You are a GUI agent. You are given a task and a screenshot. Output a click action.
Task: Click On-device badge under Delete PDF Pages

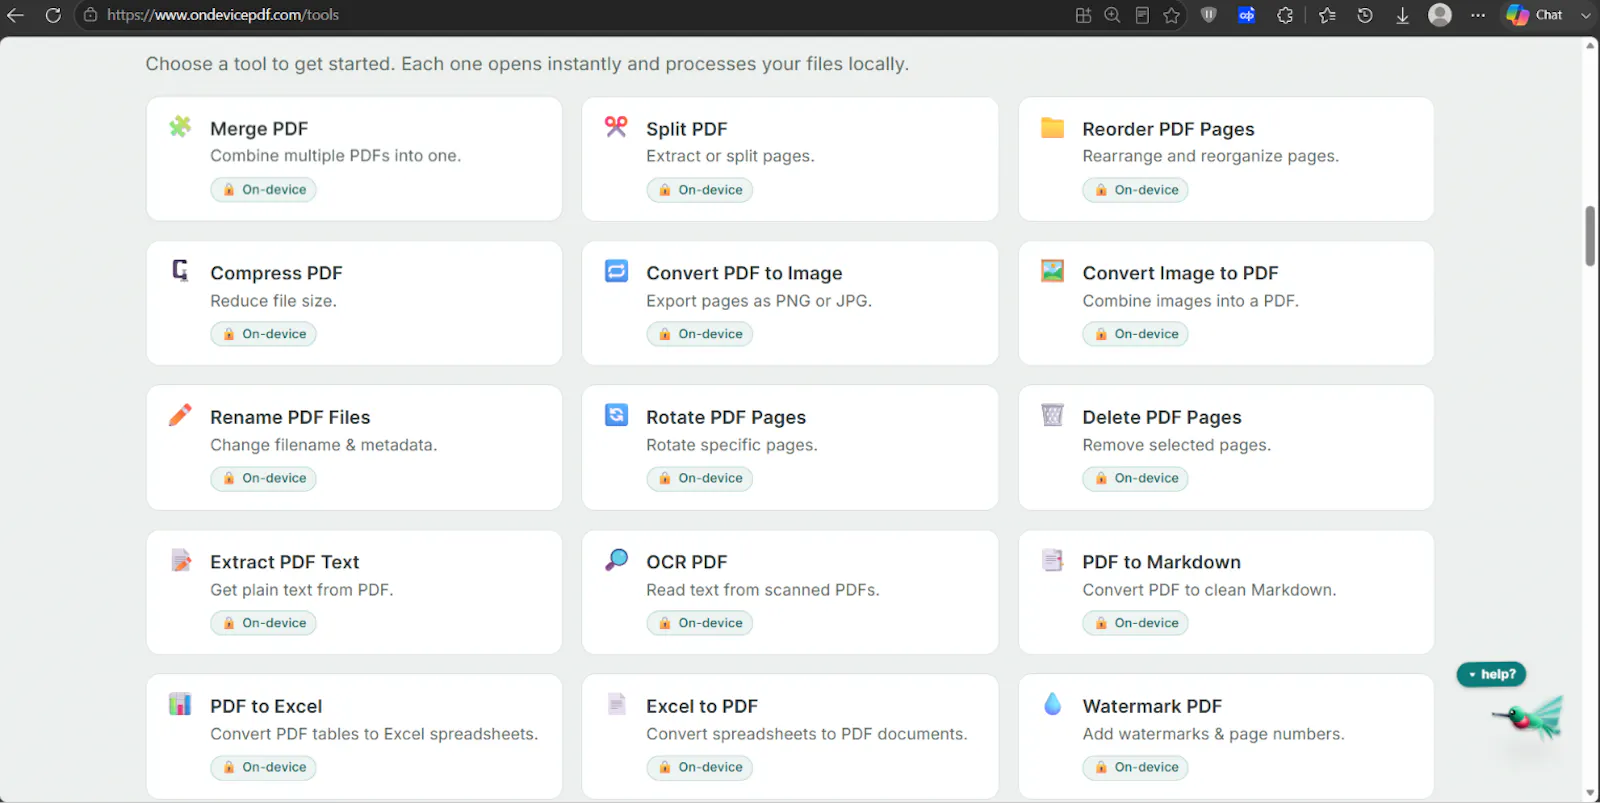(x=1135, y=478)
